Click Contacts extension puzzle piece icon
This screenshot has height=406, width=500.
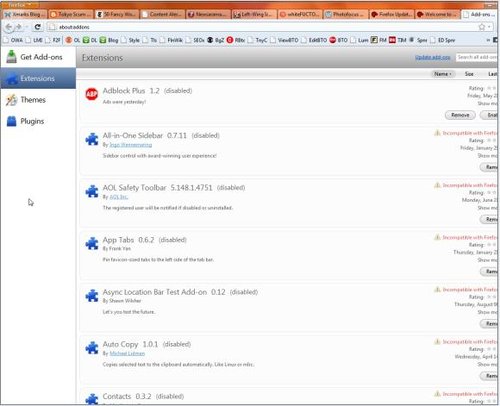coord(92,399)
